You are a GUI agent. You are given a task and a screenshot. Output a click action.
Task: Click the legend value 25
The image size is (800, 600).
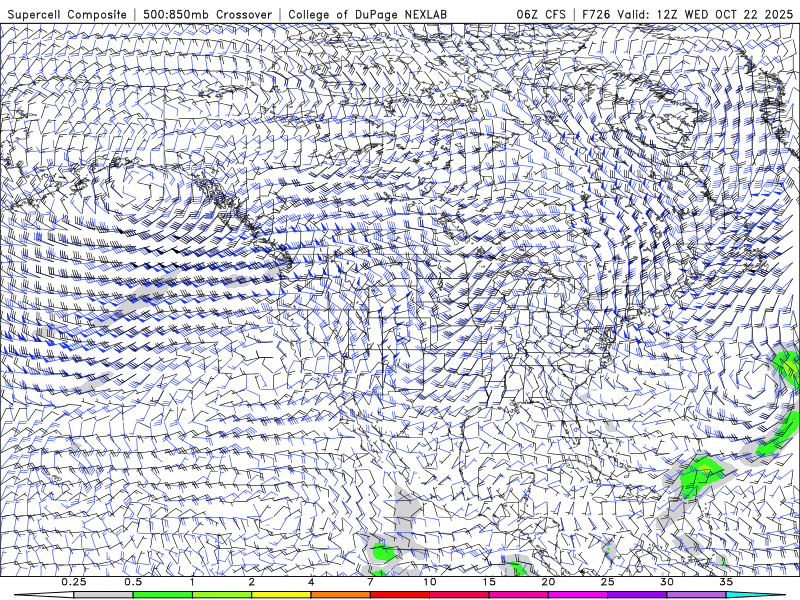click(x=607, y=582)
